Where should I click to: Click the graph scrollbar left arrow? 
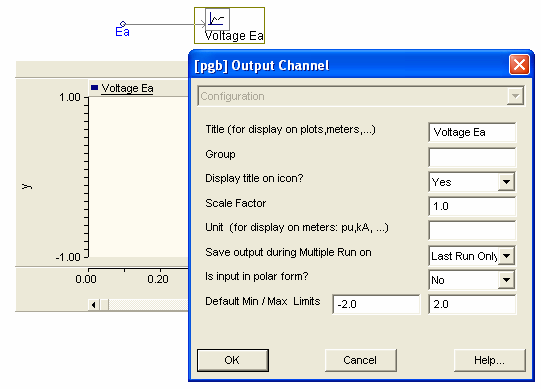94,305
